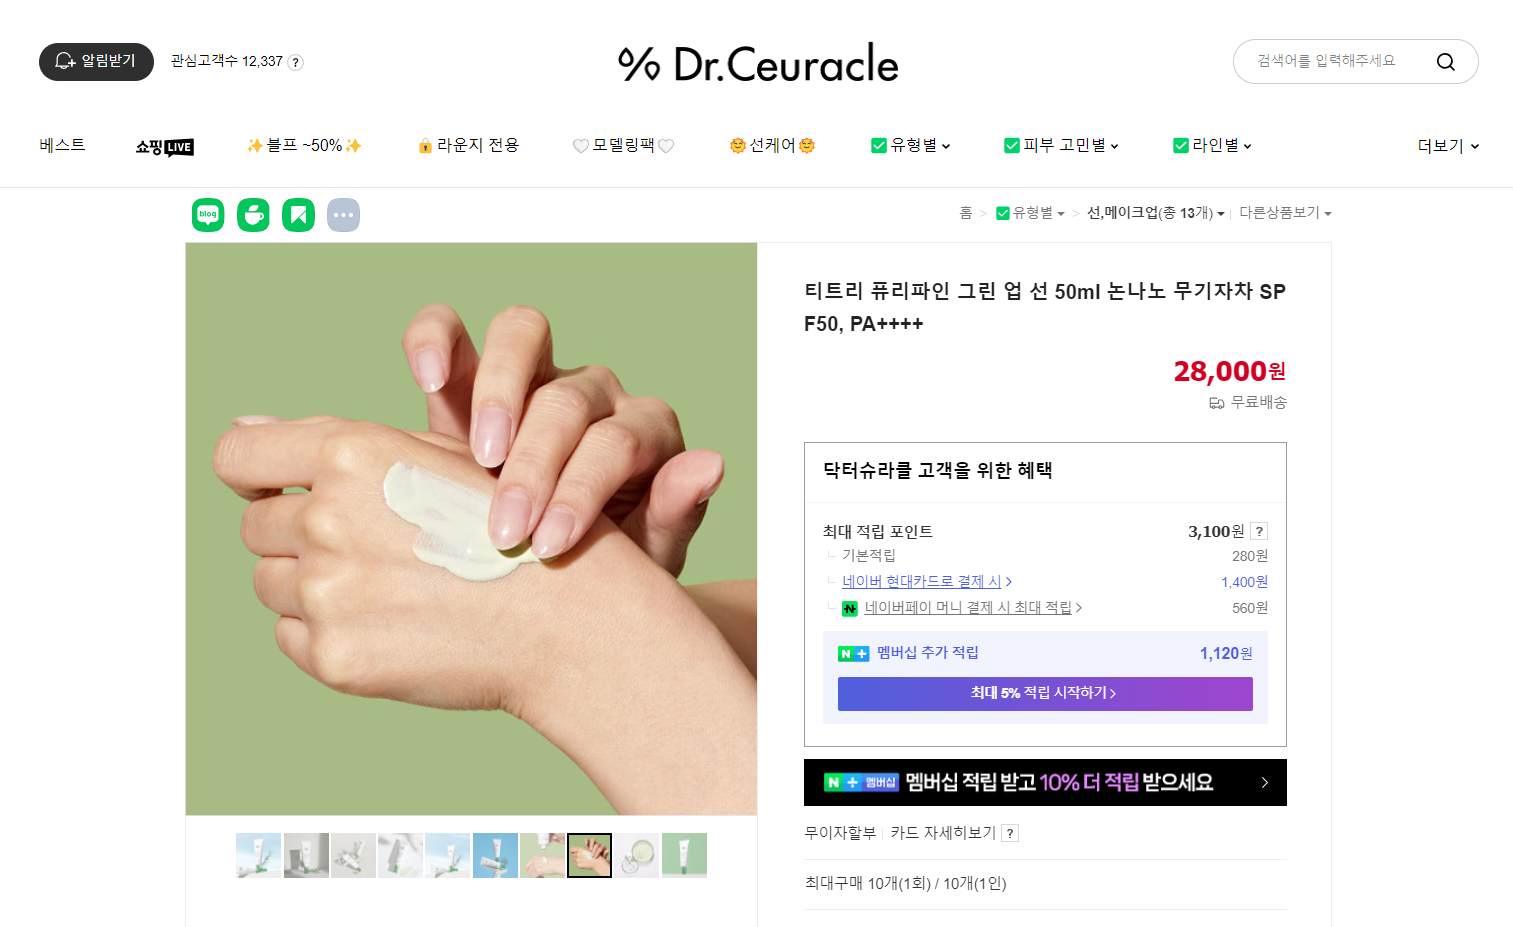The height and width of the screenshot is (927, 1513).
Task: Open the 라인별 dropdown menu
Action: coord(1212,146)
